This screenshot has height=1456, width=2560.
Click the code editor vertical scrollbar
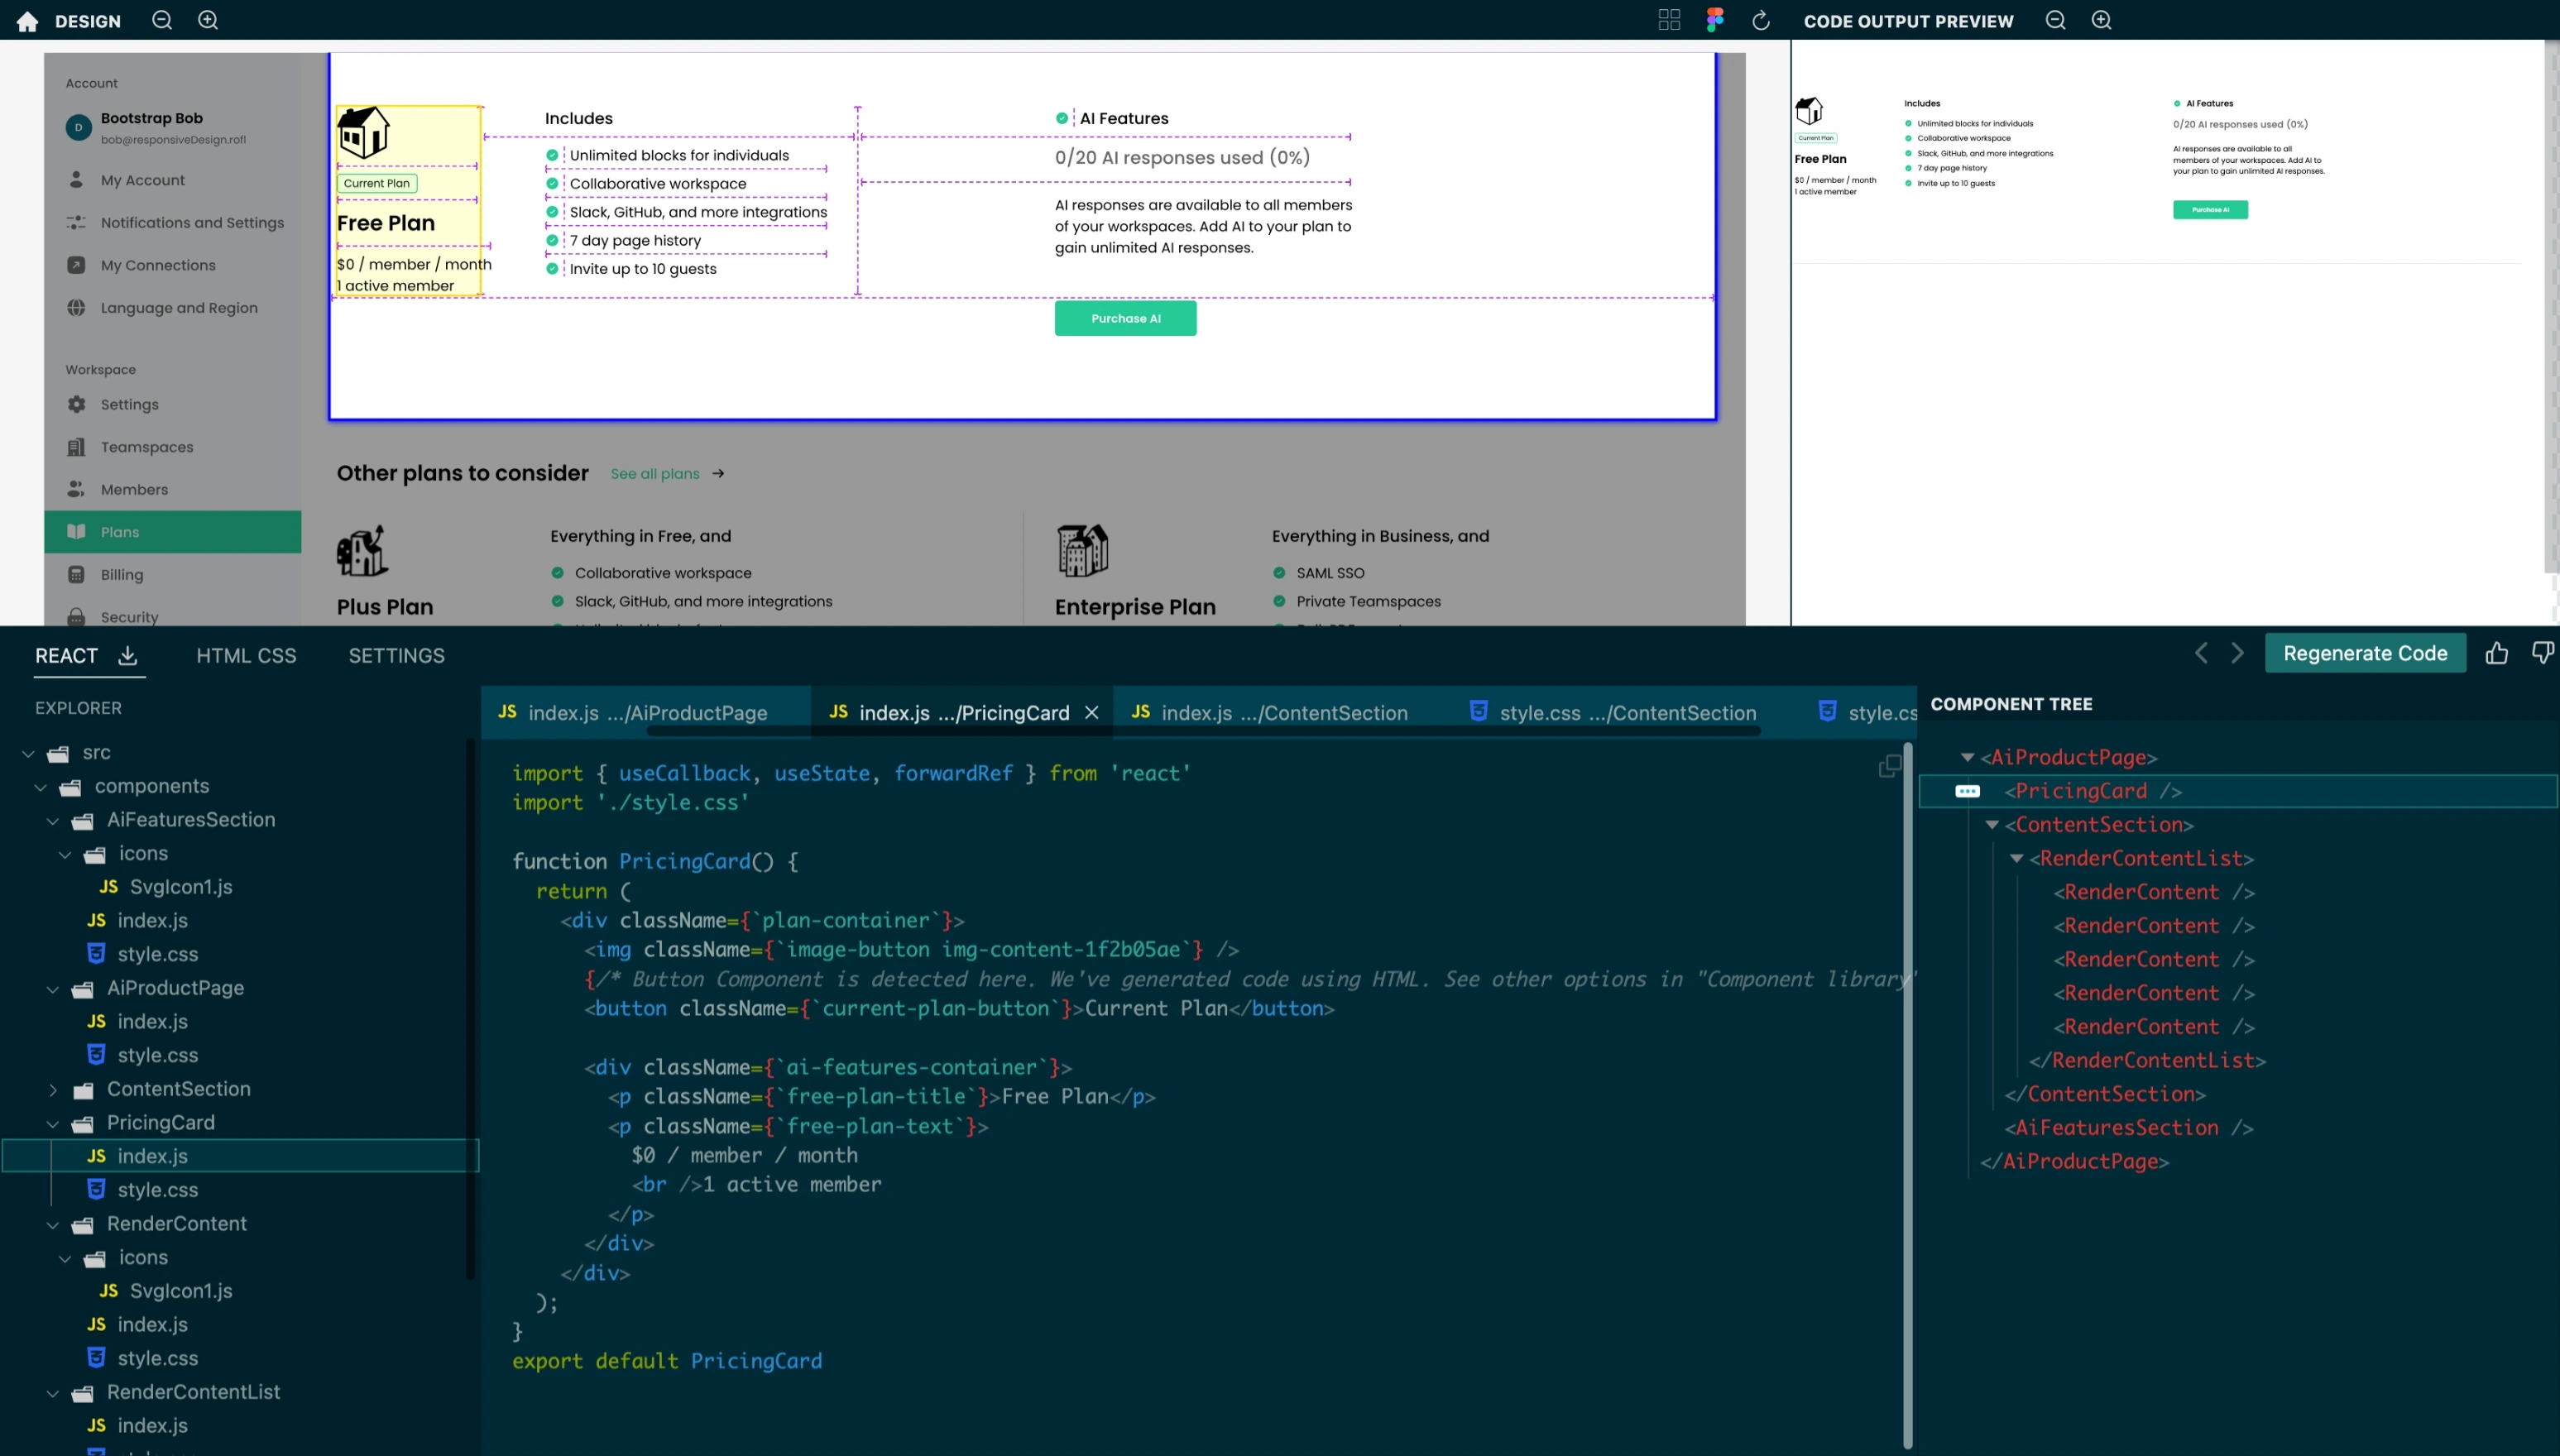point(1907,1095)
